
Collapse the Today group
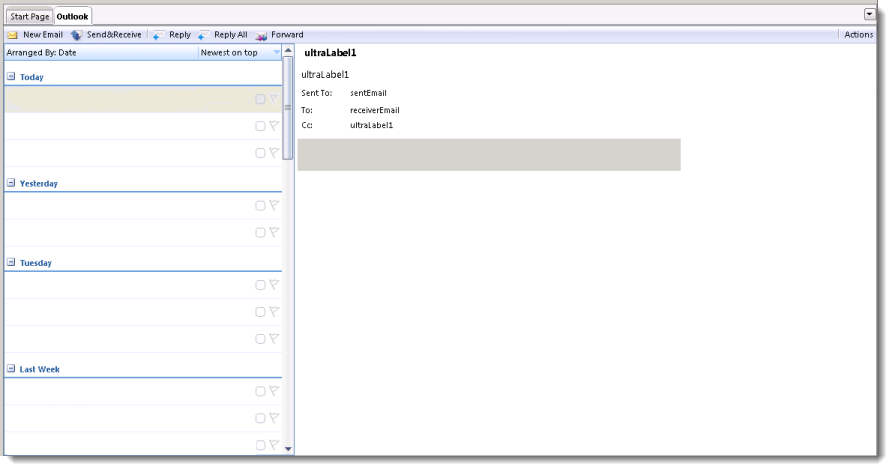coord(11,77)
